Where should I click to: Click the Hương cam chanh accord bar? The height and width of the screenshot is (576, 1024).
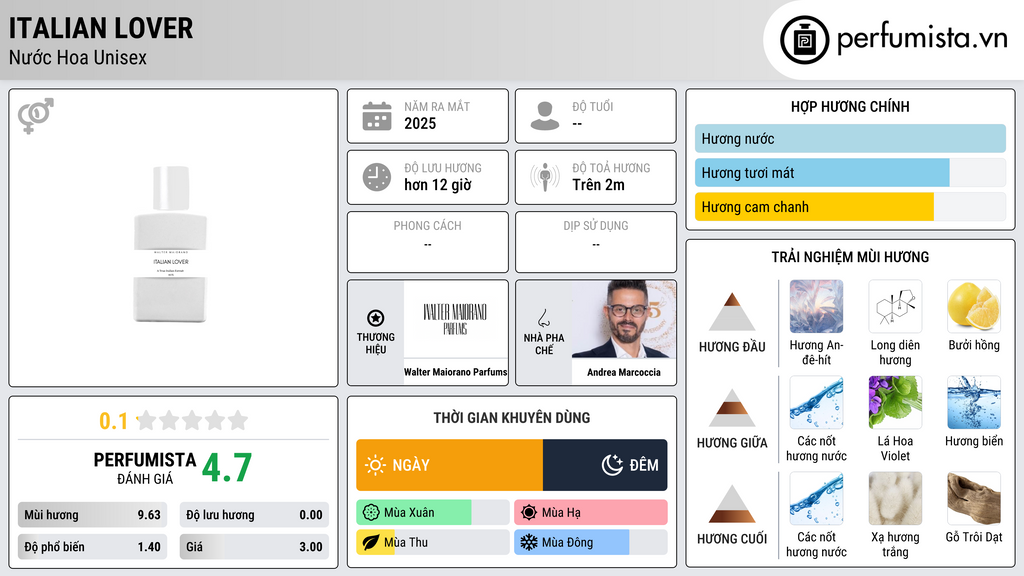click(850, 206)
